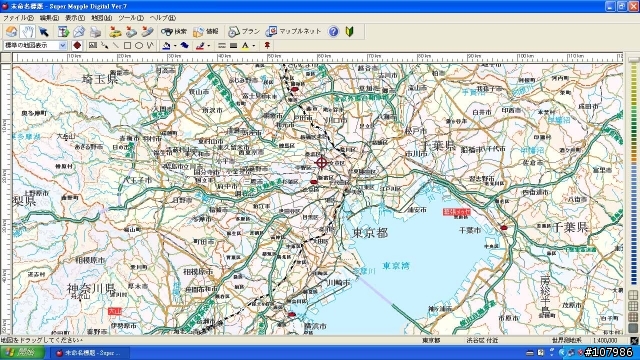This screenshot has height=360, width=640.
Task: Select the arrow pointer tool
Action: (x=44, y=31)
